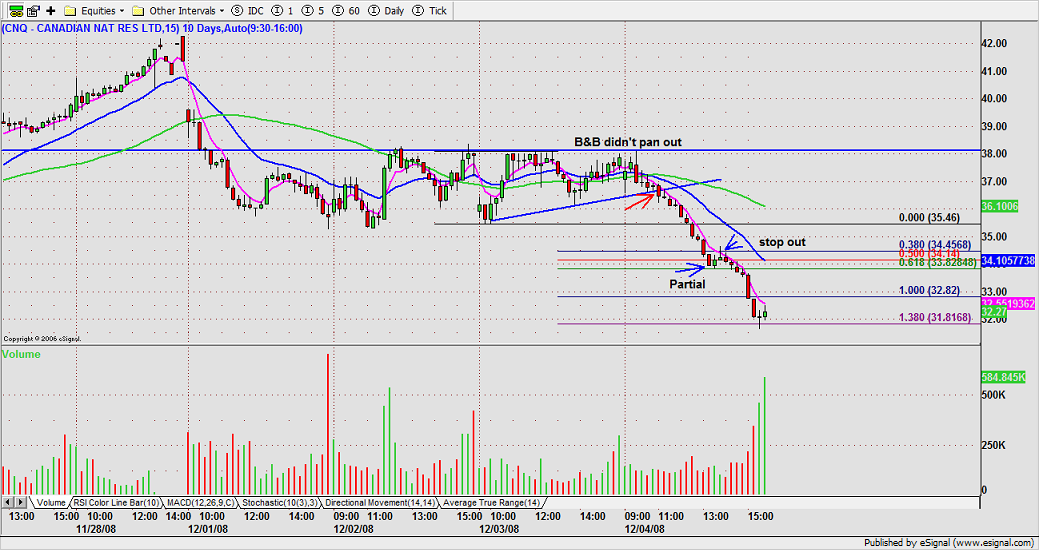Click the 12/02/08 date label
This screenshot has width=1039, height=550.
(355, 529)
